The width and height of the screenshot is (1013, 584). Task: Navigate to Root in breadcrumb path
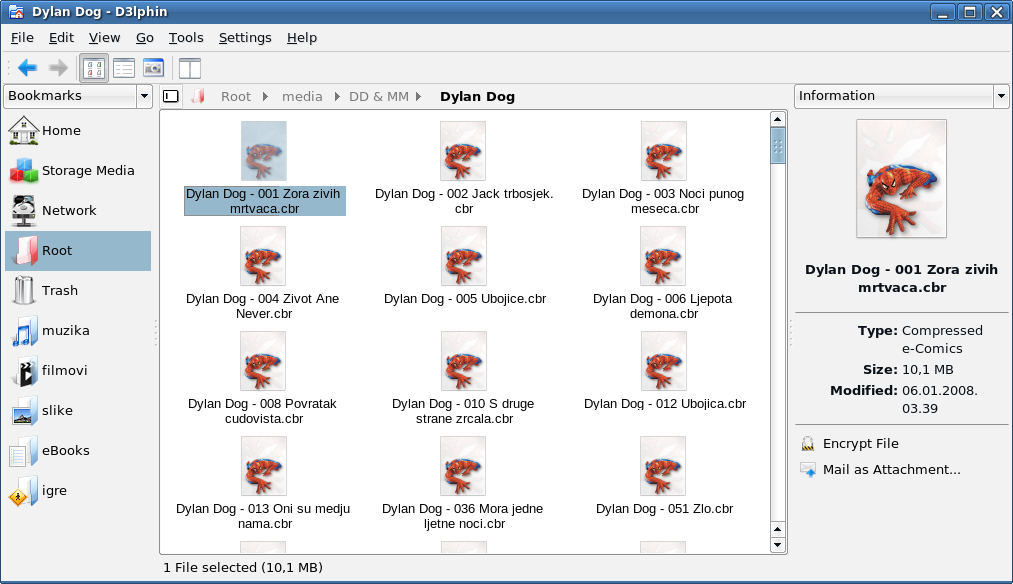tap(236, 96)
